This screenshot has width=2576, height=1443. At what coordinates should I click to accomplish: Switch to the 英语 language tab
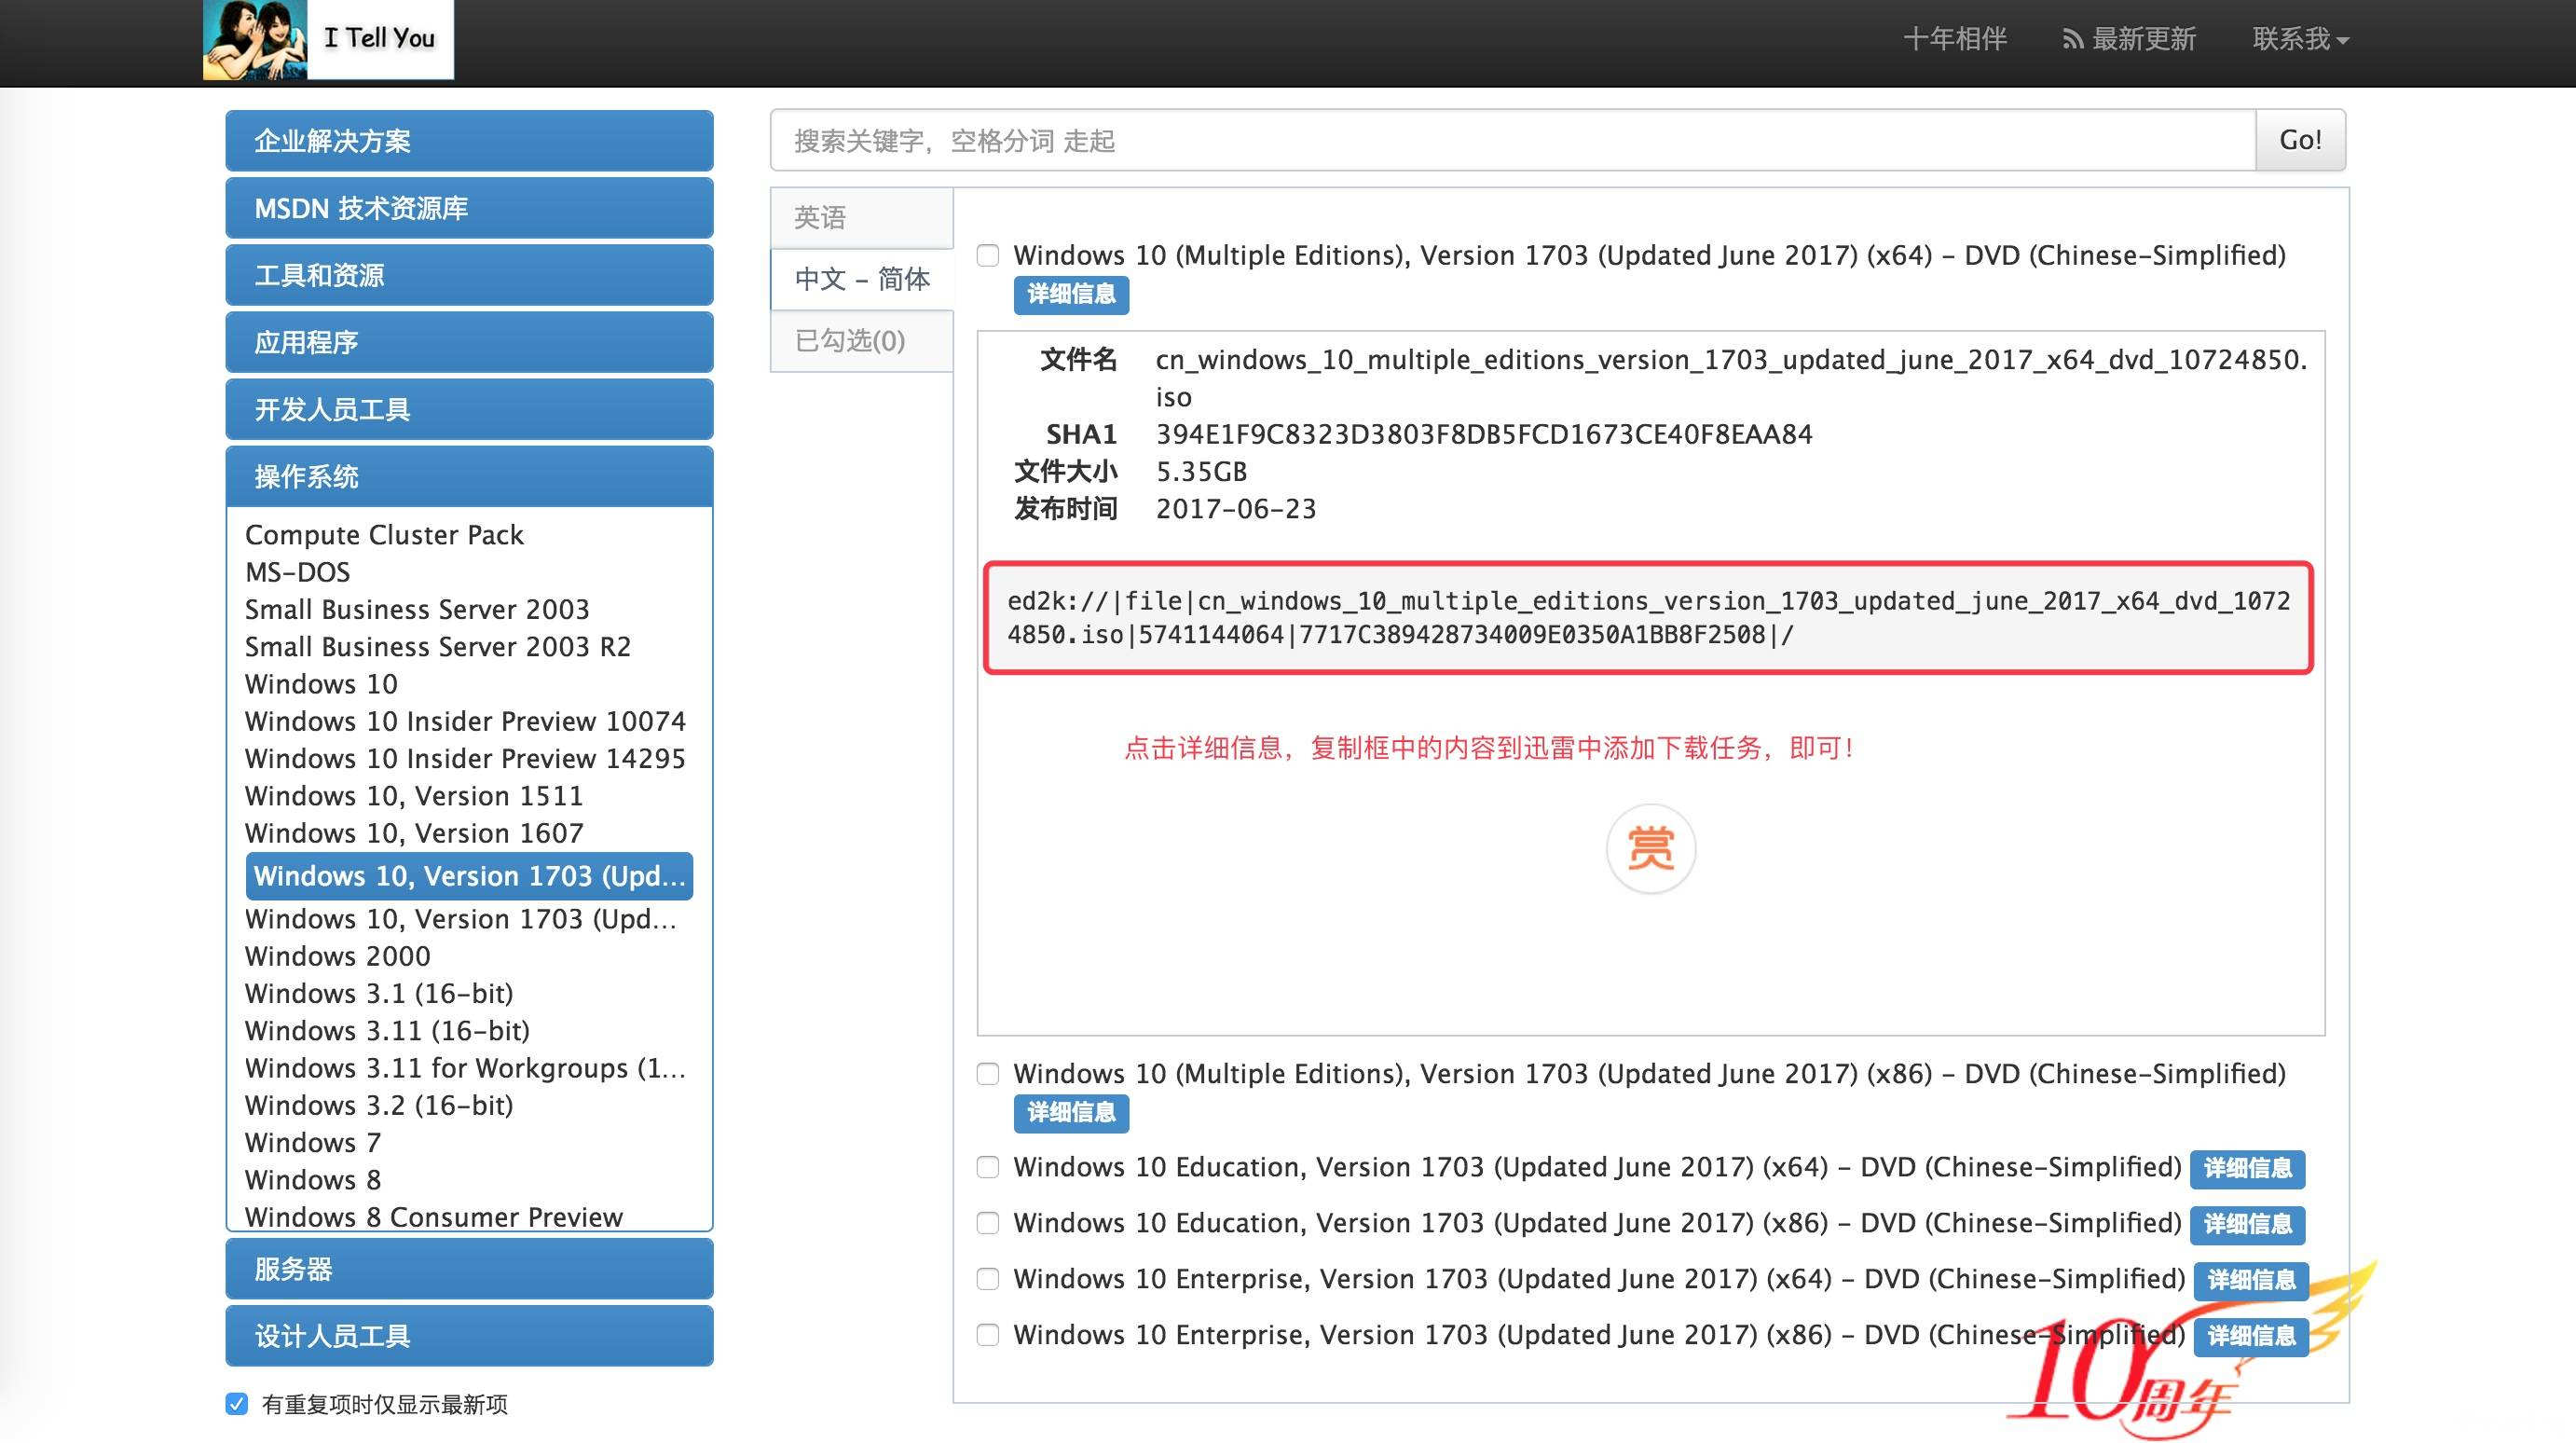tap(861, 217)
